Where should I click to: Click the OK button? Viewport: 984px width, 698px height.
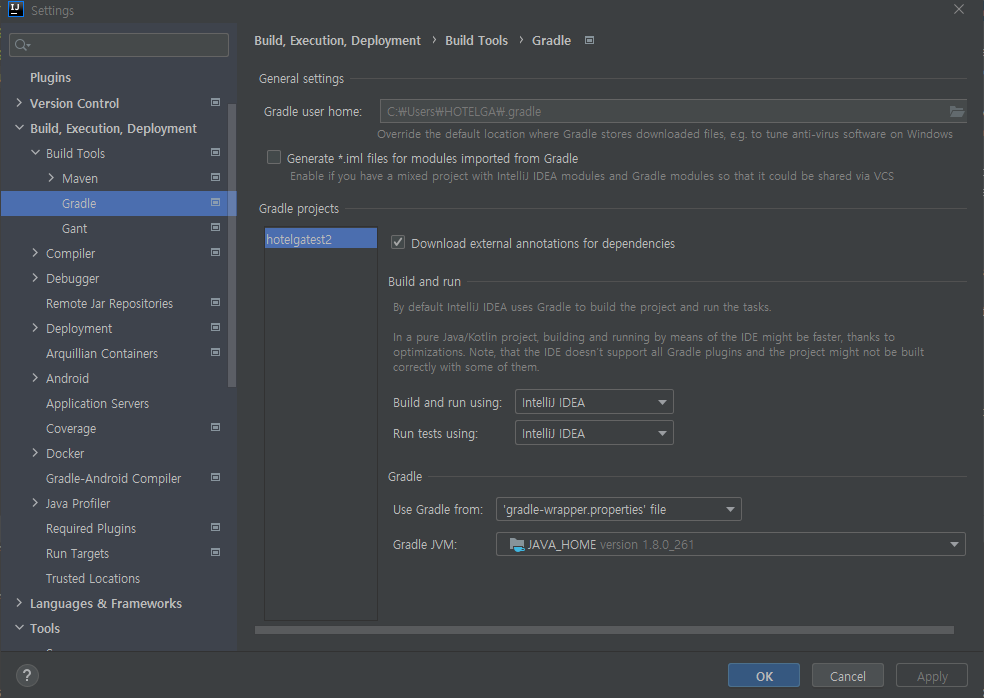pyautogui.click(x=764, y=675)
